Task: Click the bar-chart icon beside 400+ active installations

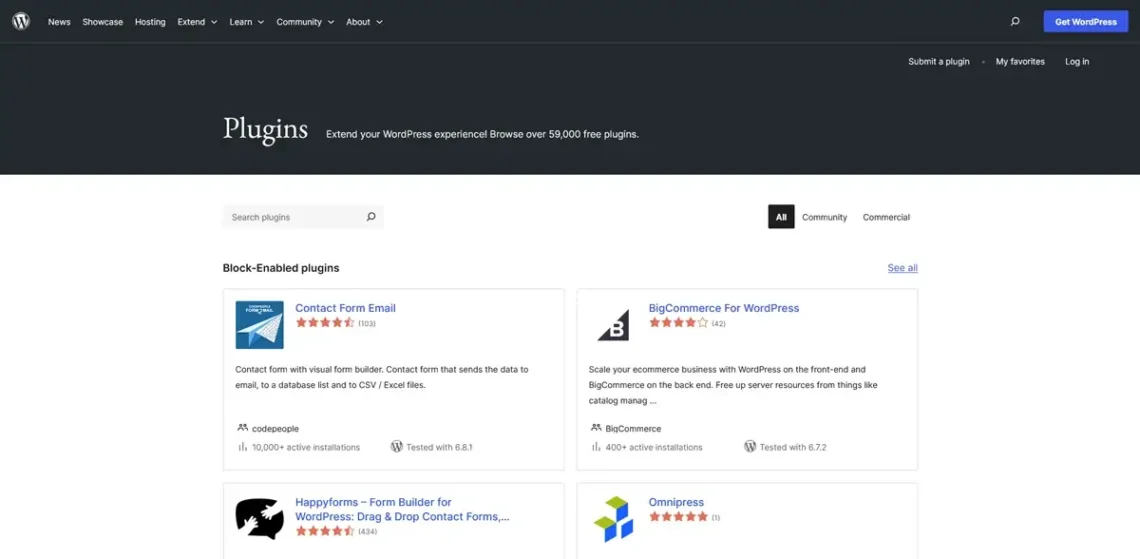Action: pyautogui.click(x=596, y=446)
